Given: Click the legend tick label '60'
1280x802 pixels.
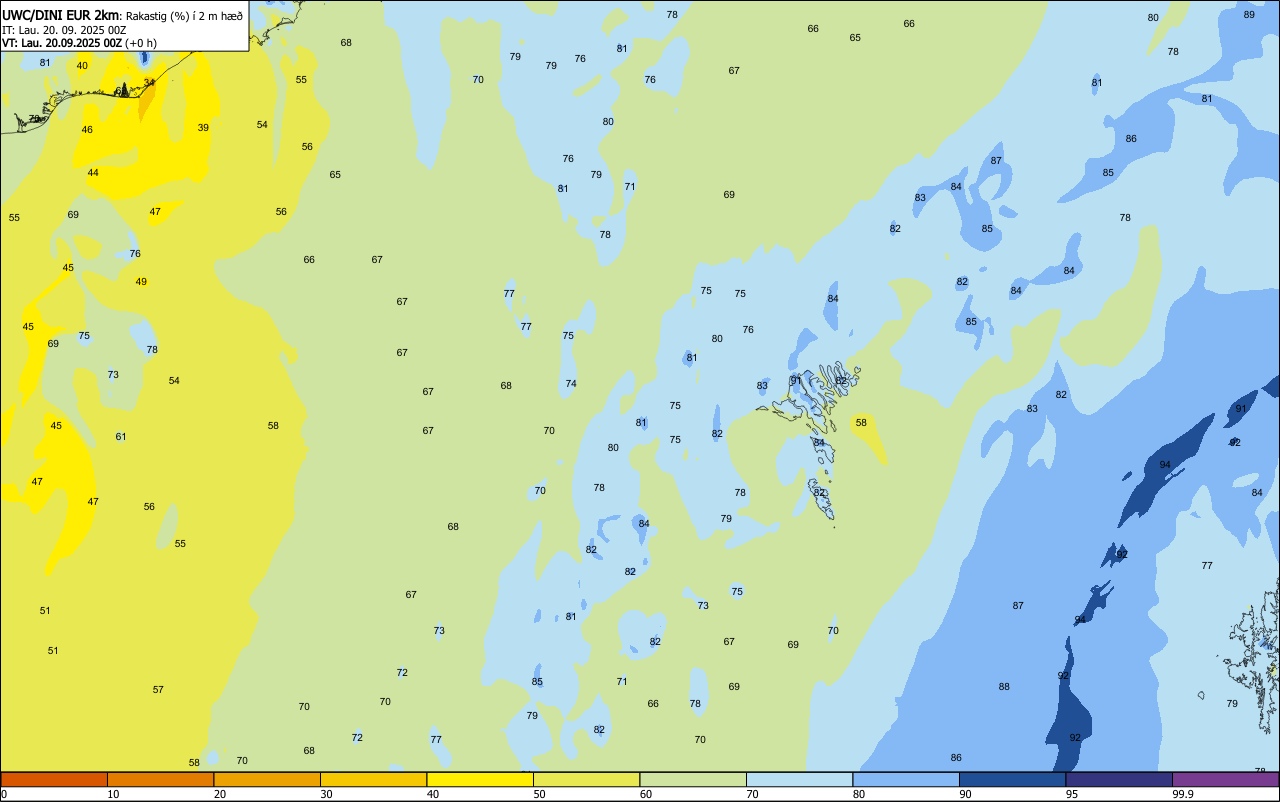Looking at the screenshot, I should click(646, 794).
